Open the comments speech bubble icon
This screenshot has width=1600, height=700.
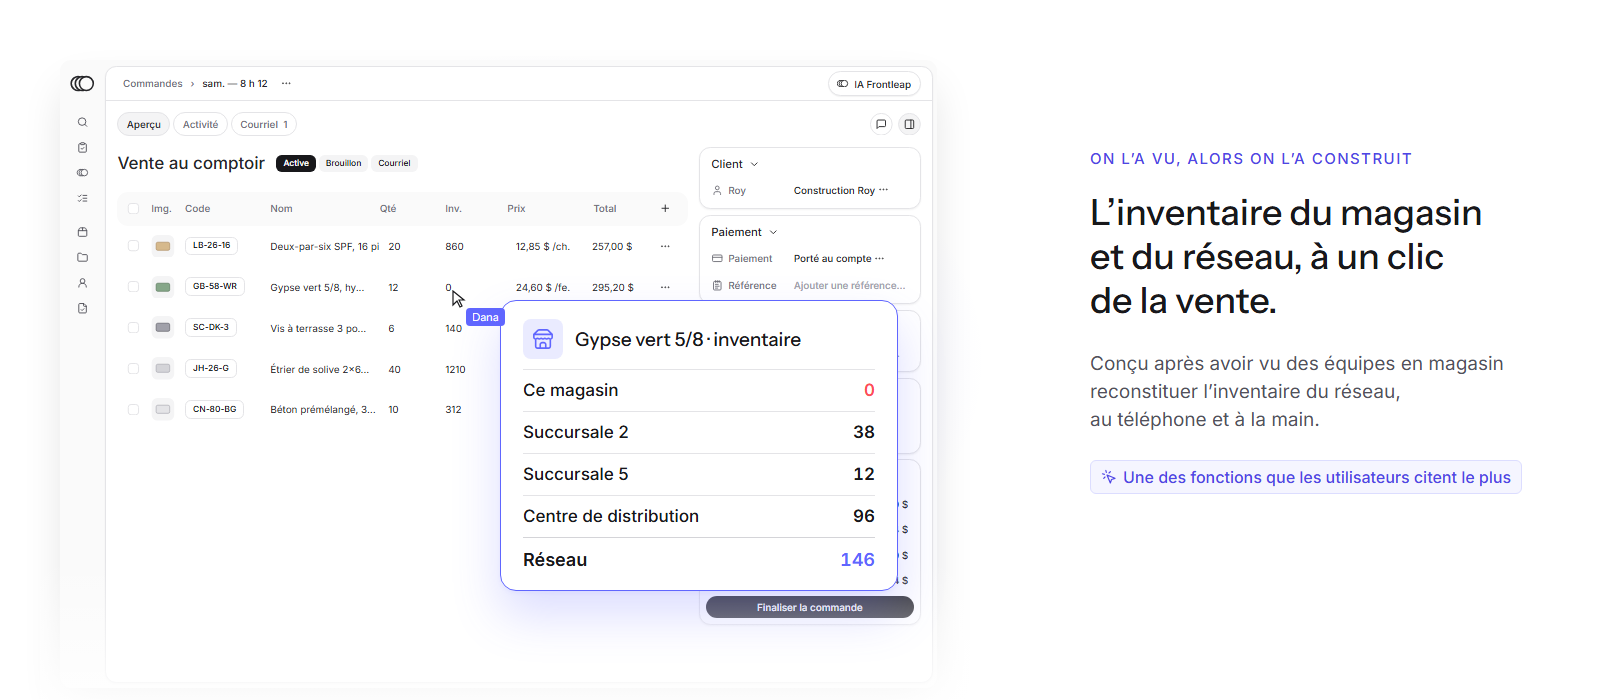pos(881,124)
